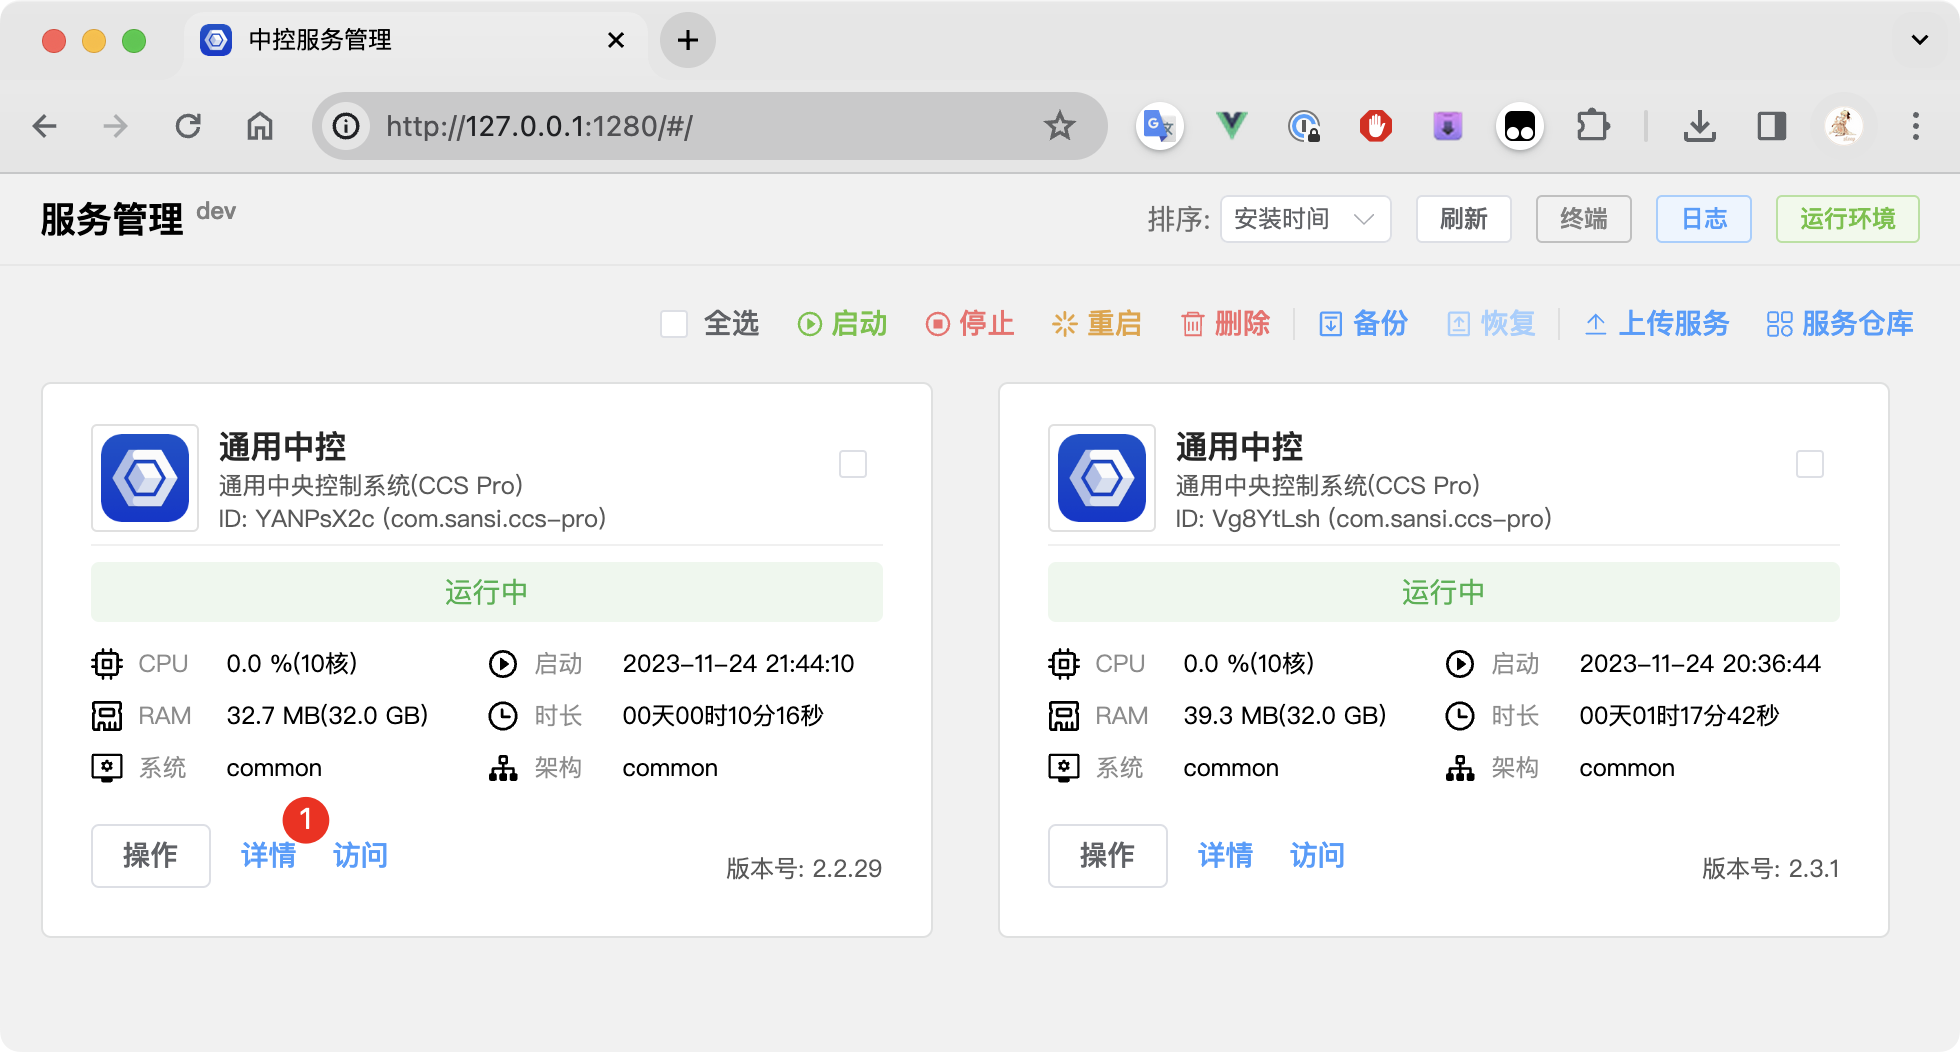This screenshot has height=1052, width=1960.
Task: Click start time 2023-11-24 20:36:44
Action: click(1700, 664)
